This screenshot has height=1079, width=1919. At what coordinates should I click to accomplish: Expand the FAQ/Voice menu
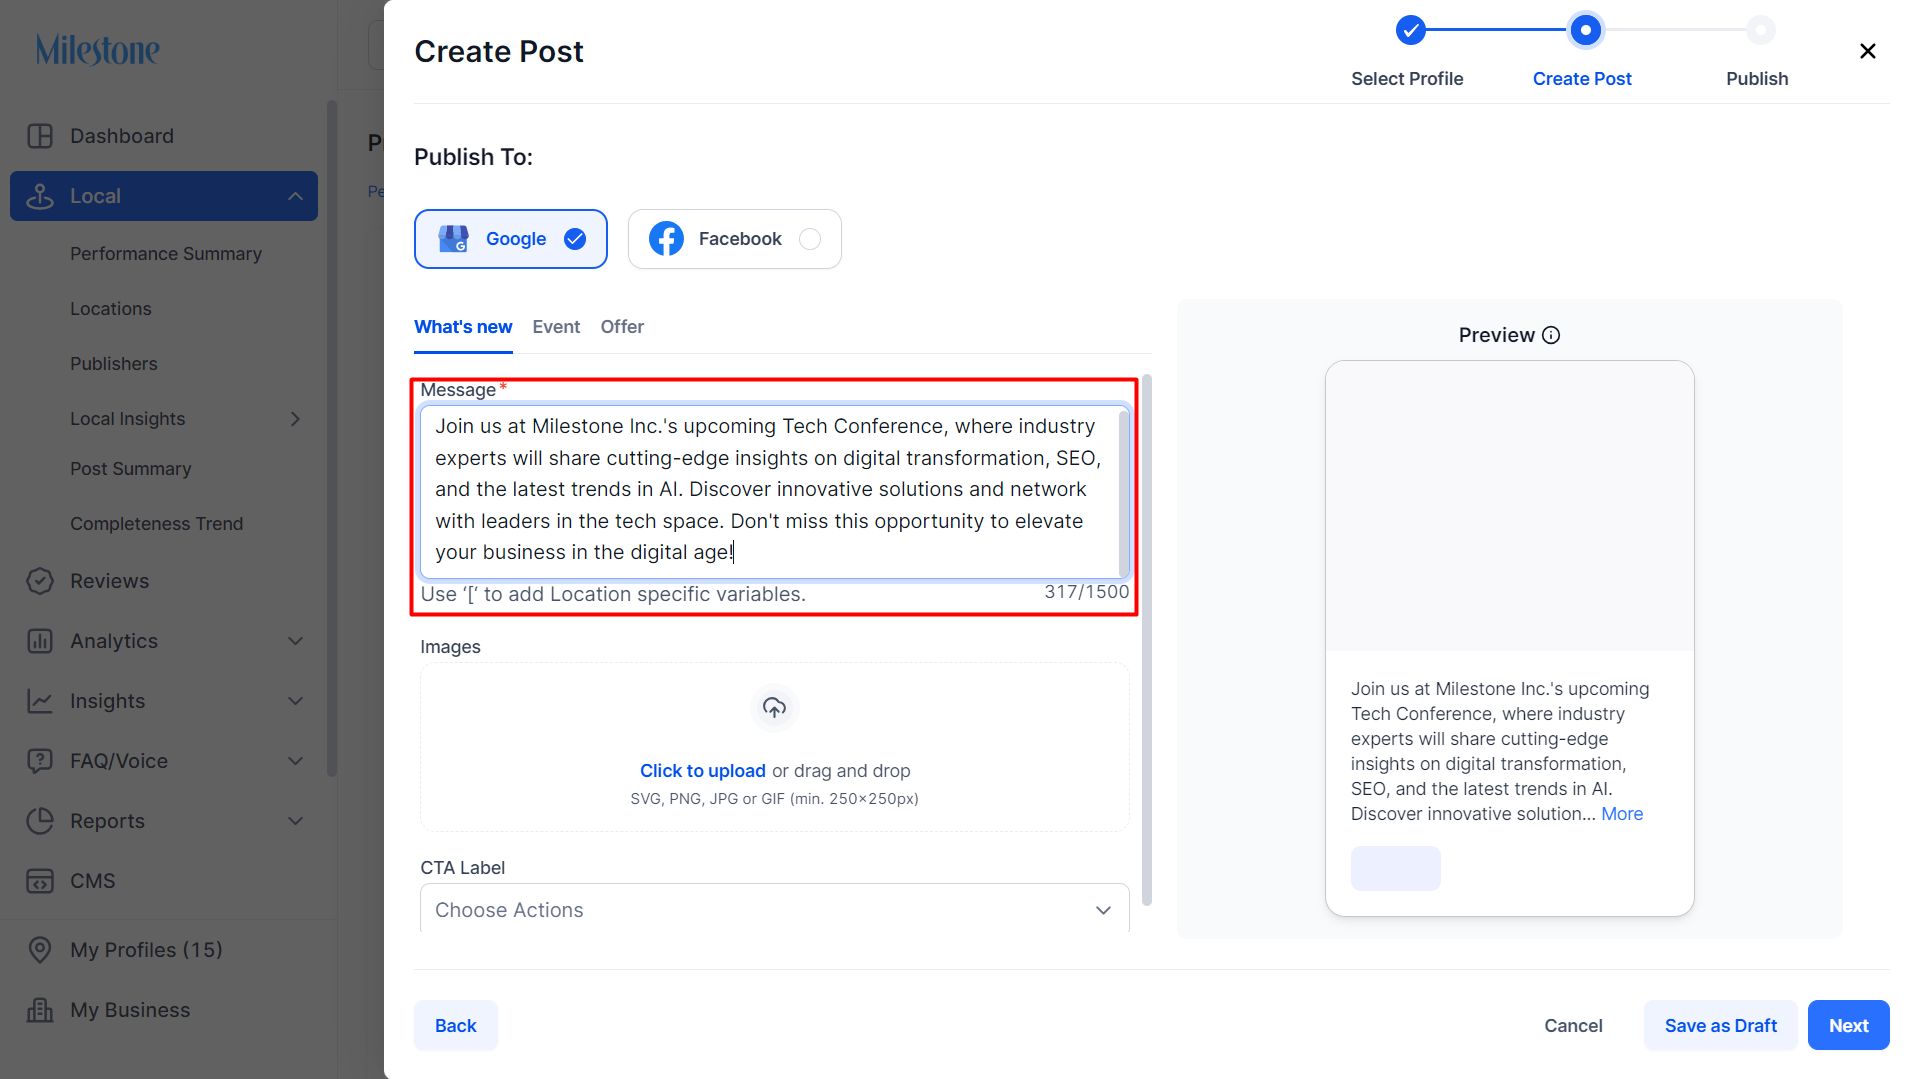coord(295,761)
